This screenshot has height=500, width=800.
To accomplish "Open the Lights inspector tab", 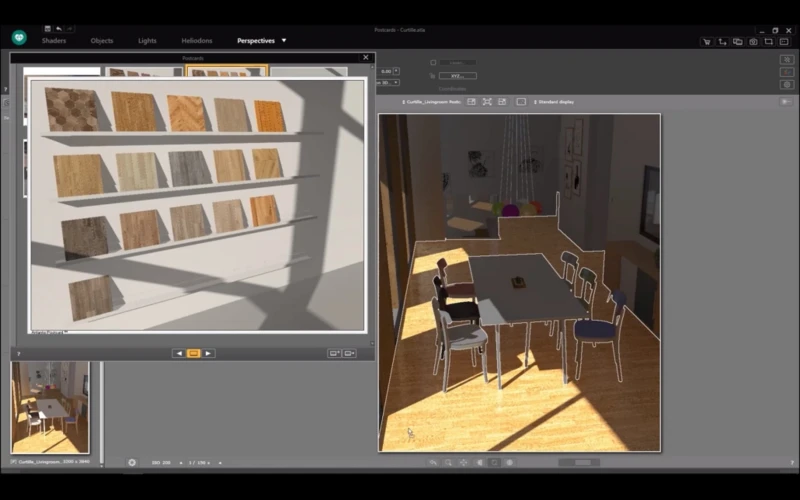I will [147, 41].
